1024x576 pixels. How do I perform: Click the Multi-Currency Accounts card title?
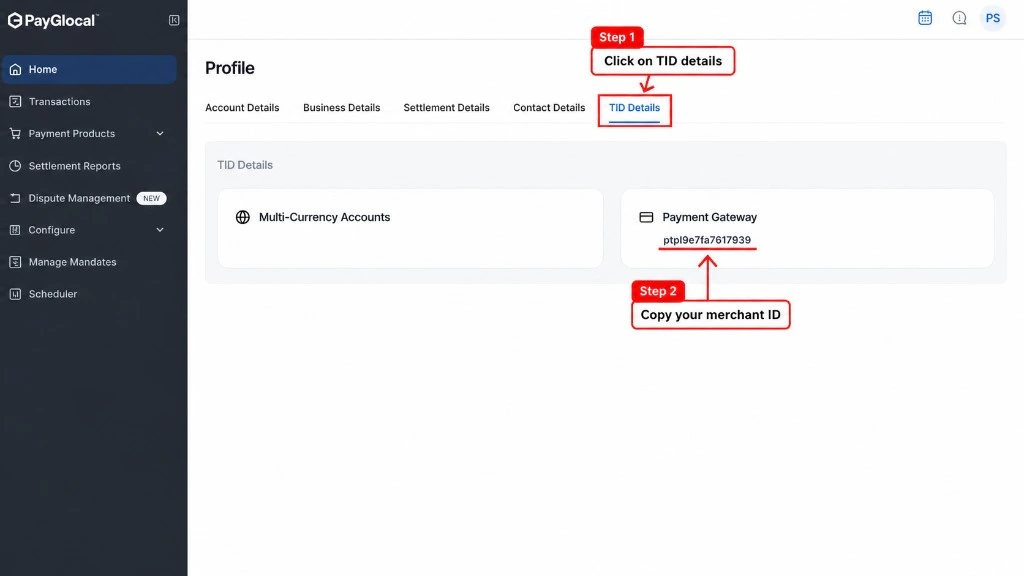pos(324,217)
